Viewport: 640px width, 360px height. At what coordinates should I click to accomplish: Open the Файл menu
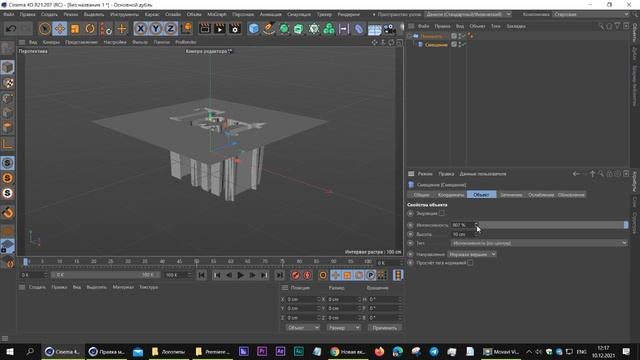[x=9, y=14]
